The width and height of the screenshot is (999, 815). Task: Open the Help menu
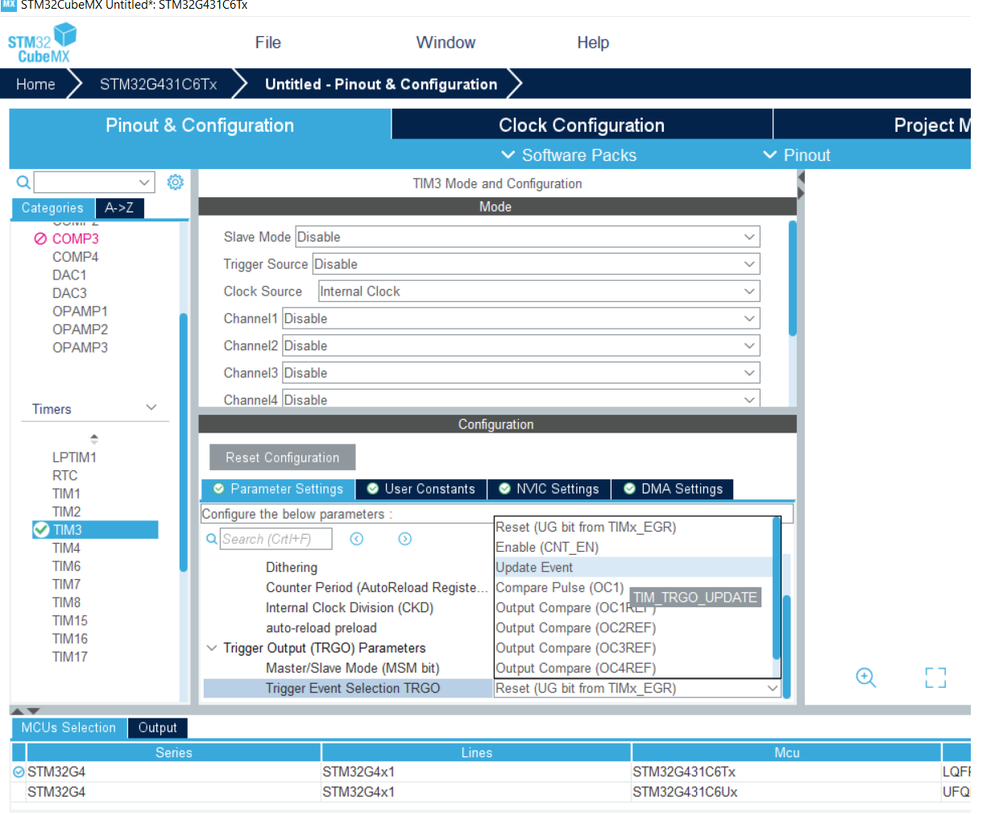coord(593,43)
